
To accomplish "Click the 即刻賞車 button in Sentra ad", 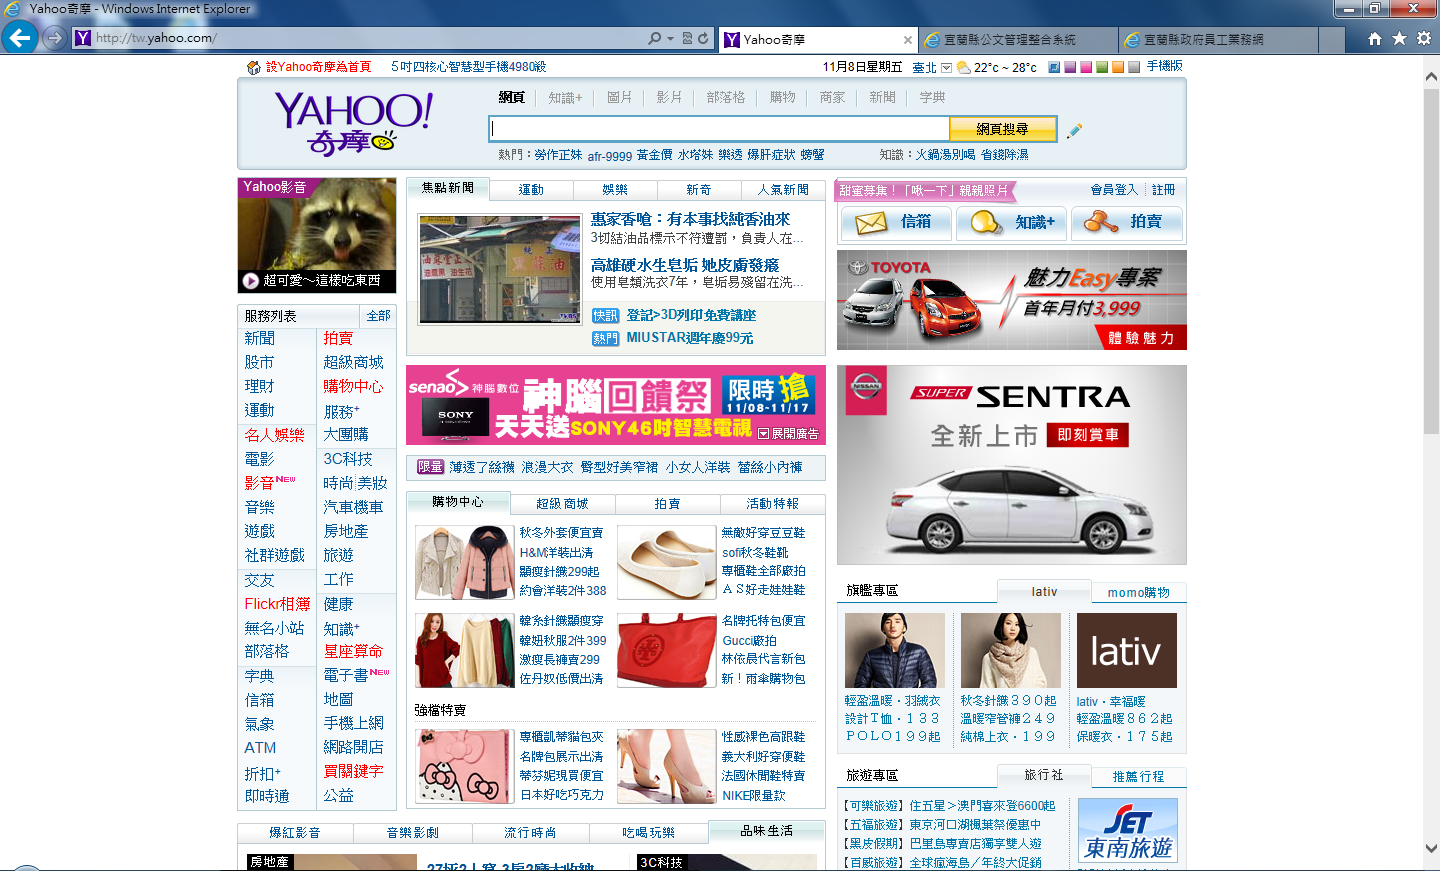I will point(1088,435).
